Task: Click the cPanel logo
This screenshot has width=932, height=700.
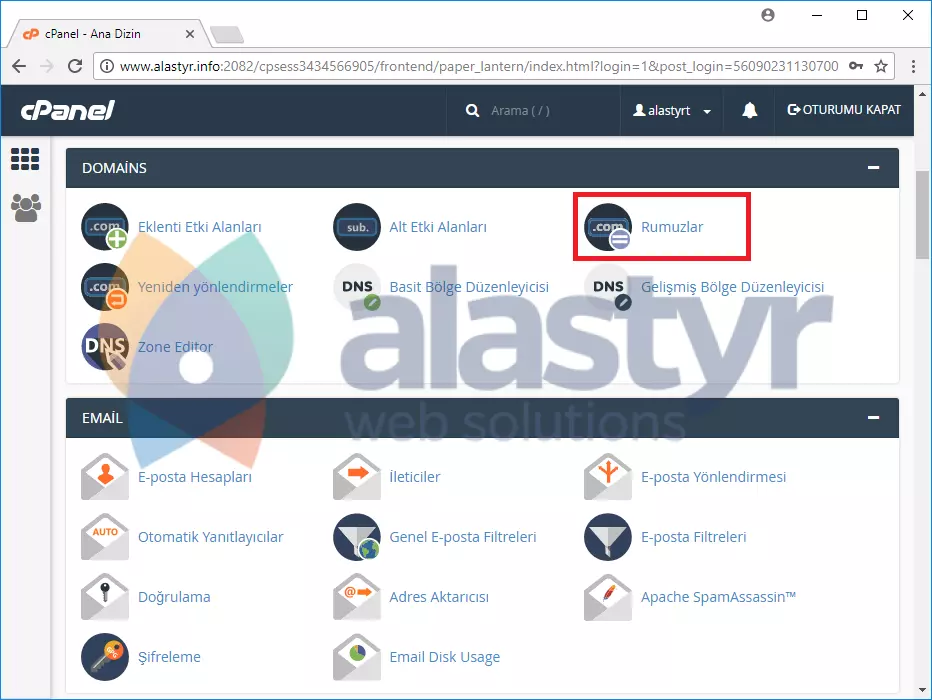Action: (68, 111)
